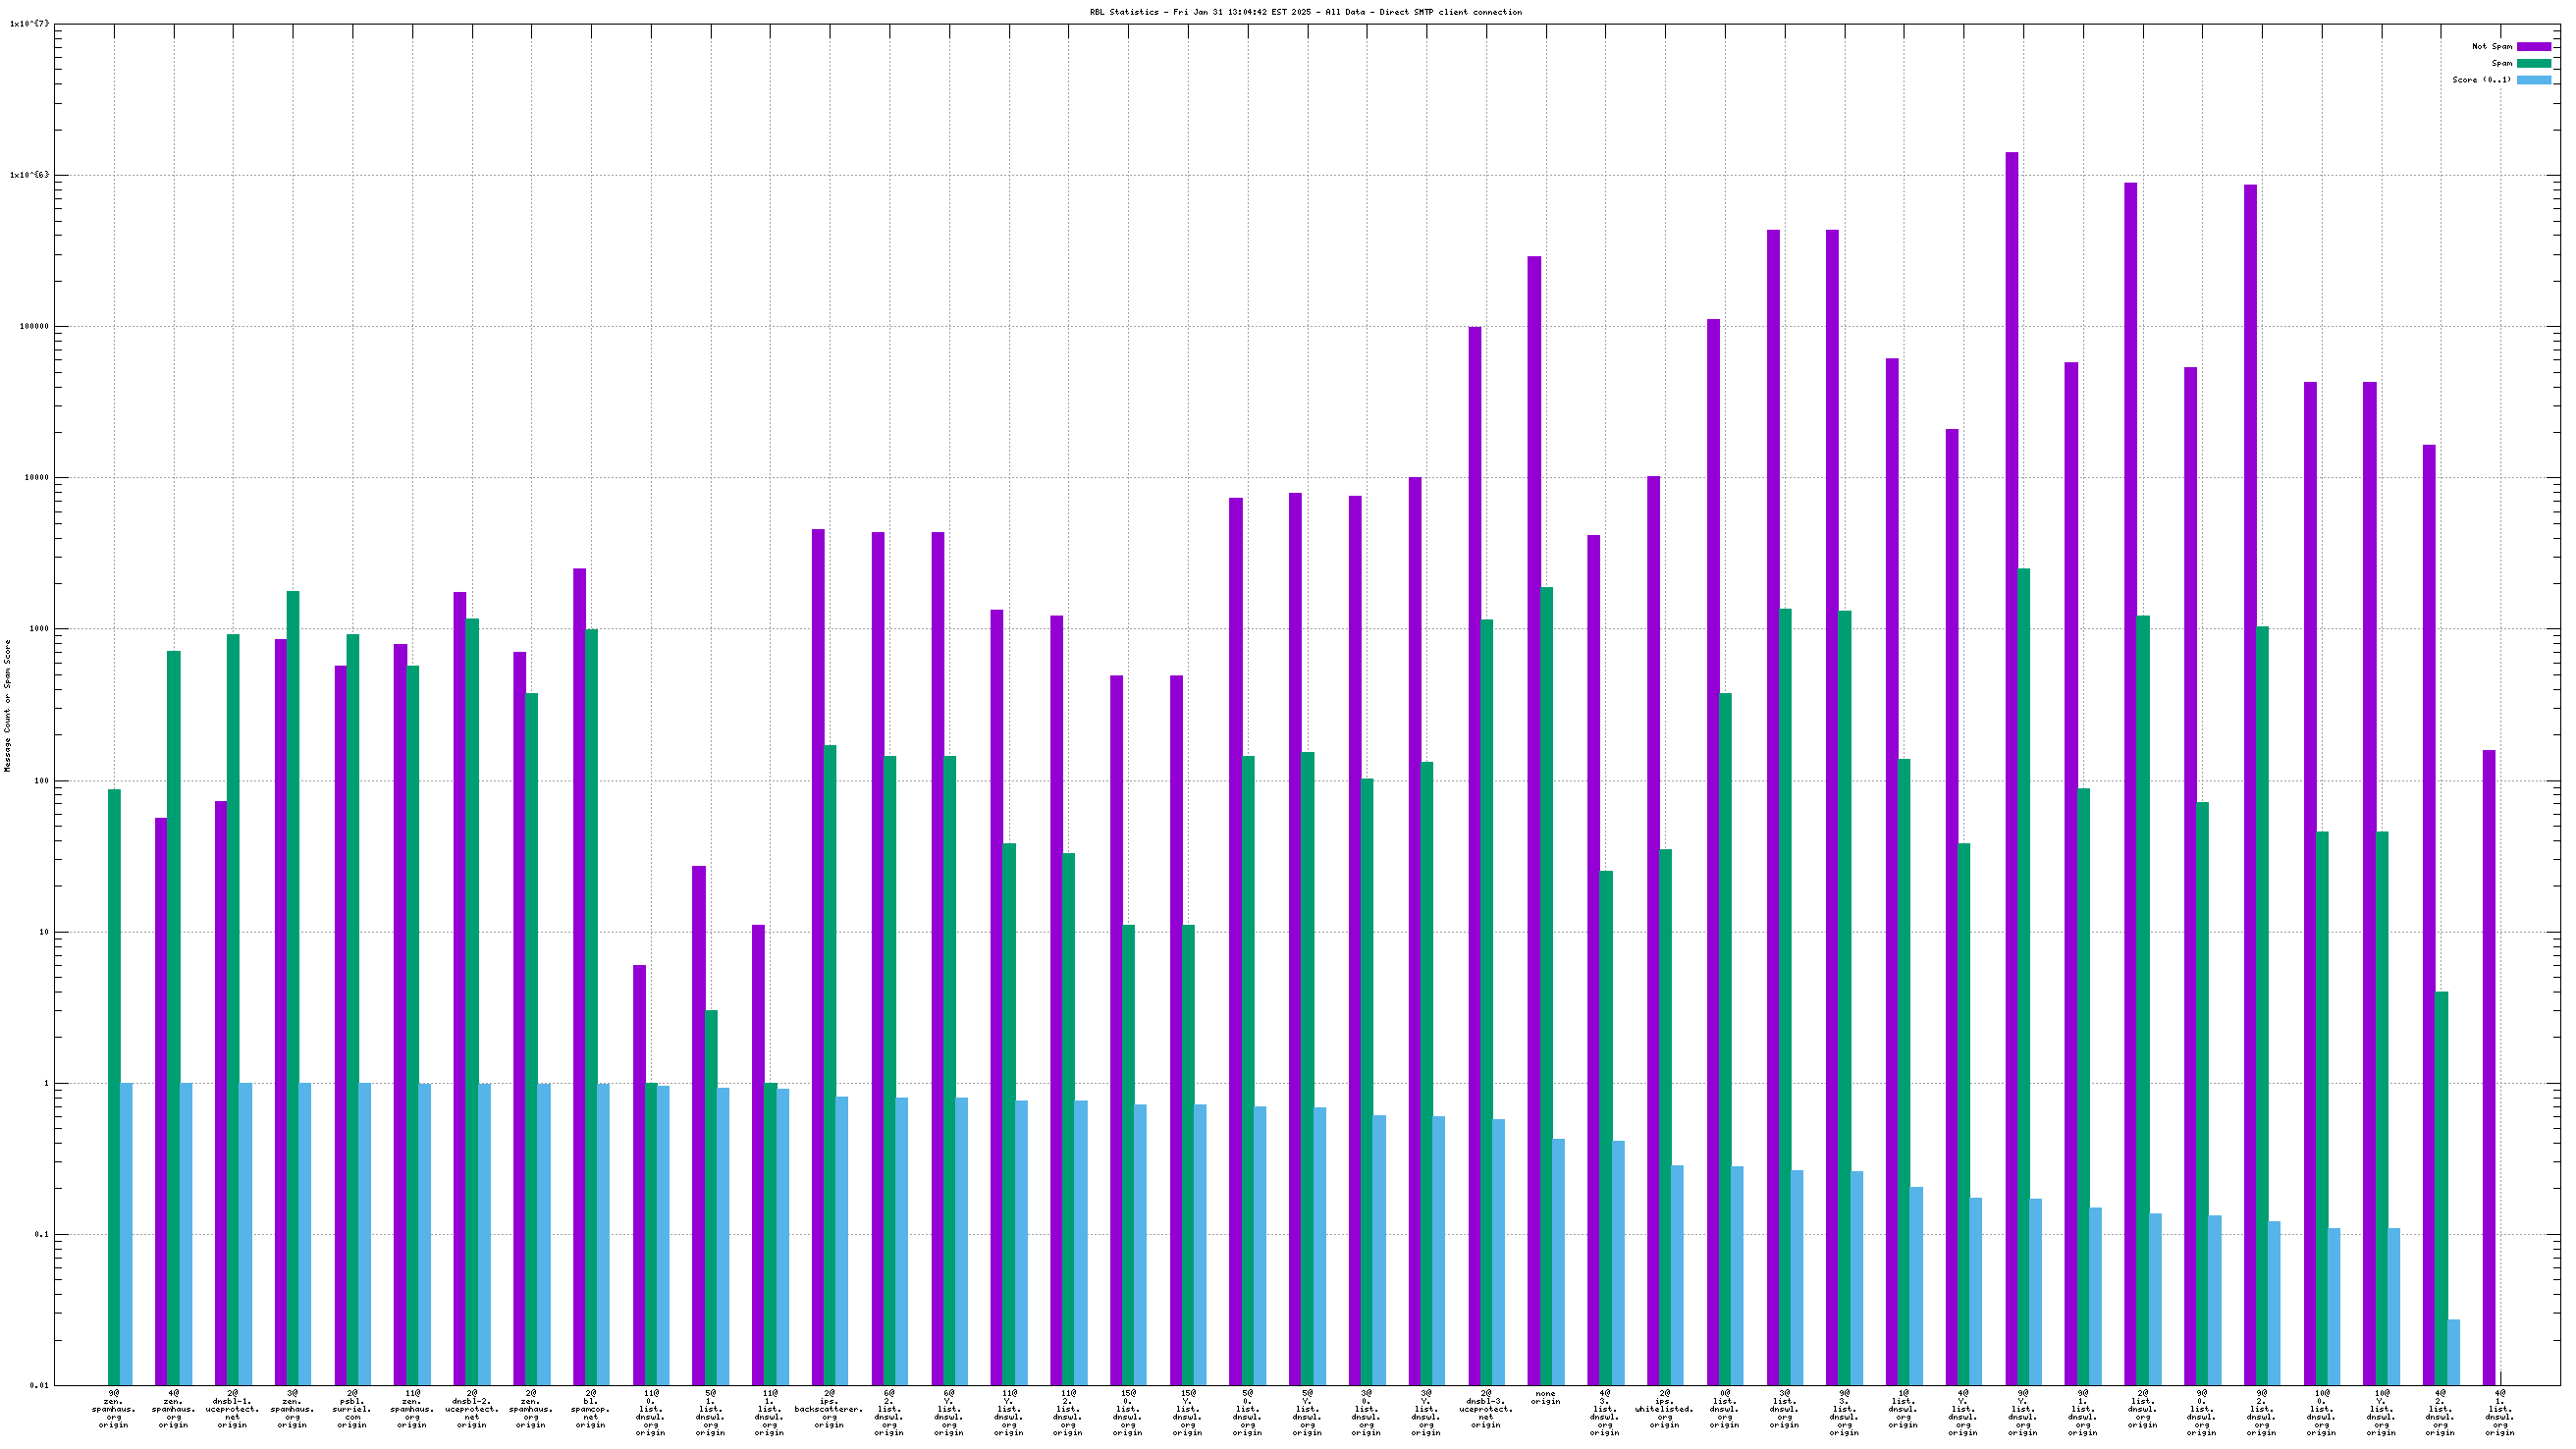Click the ips.backscatterer.org x-axis label
Screen dimensions: 2576x1449
[x=829, y=1409]
